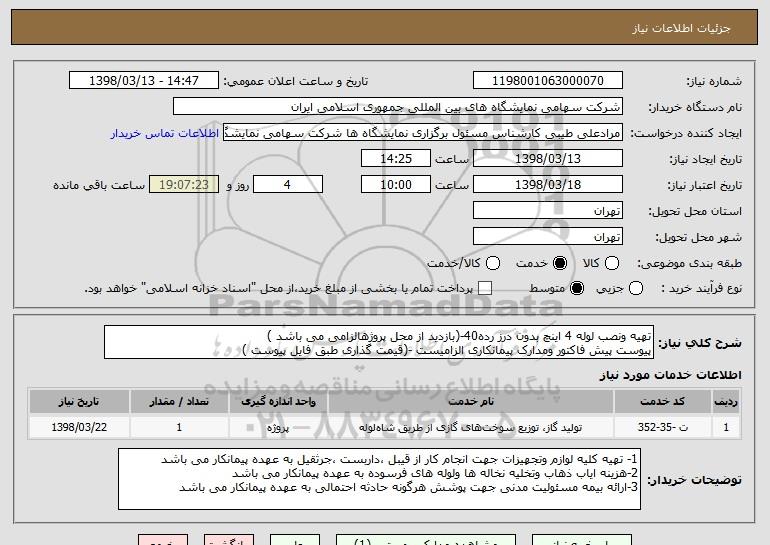The width and height of the screenshot is (770, 545).
Task: Click the ردیف column header
Action: click(726, 402)
